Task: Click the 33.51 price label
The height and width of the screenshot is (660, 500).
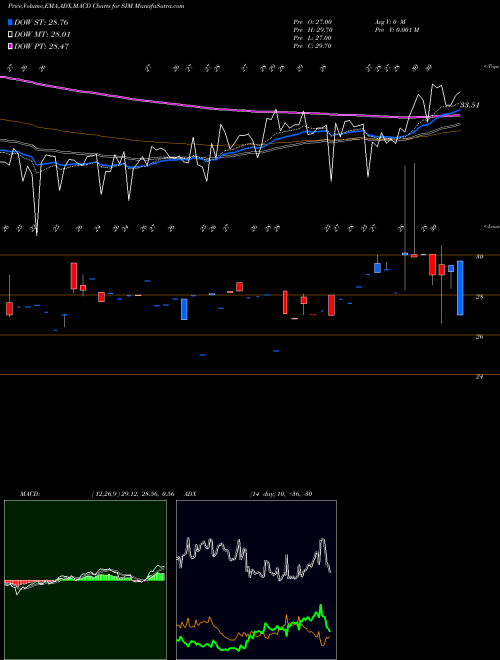Action: pos(470,105)
